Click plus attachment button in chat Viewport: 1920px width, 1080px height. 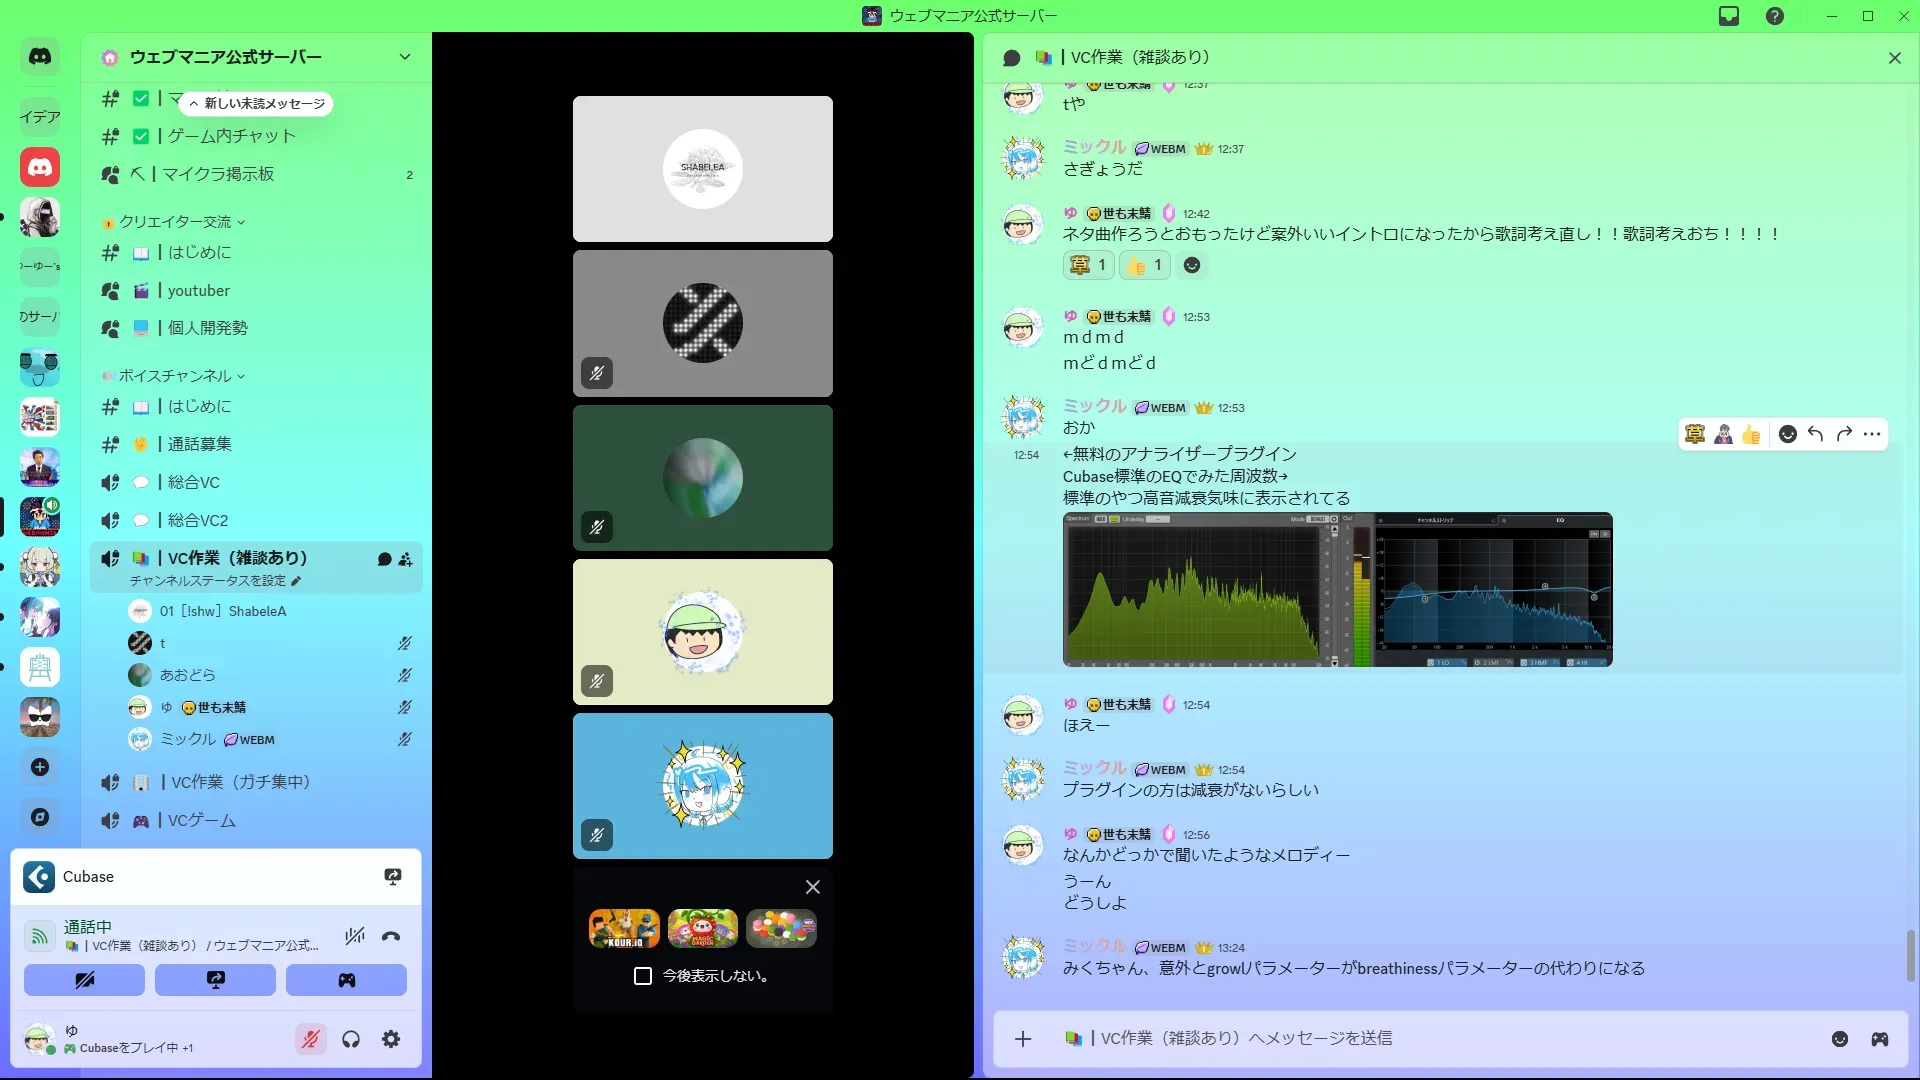click(x=1023, y=1039)
